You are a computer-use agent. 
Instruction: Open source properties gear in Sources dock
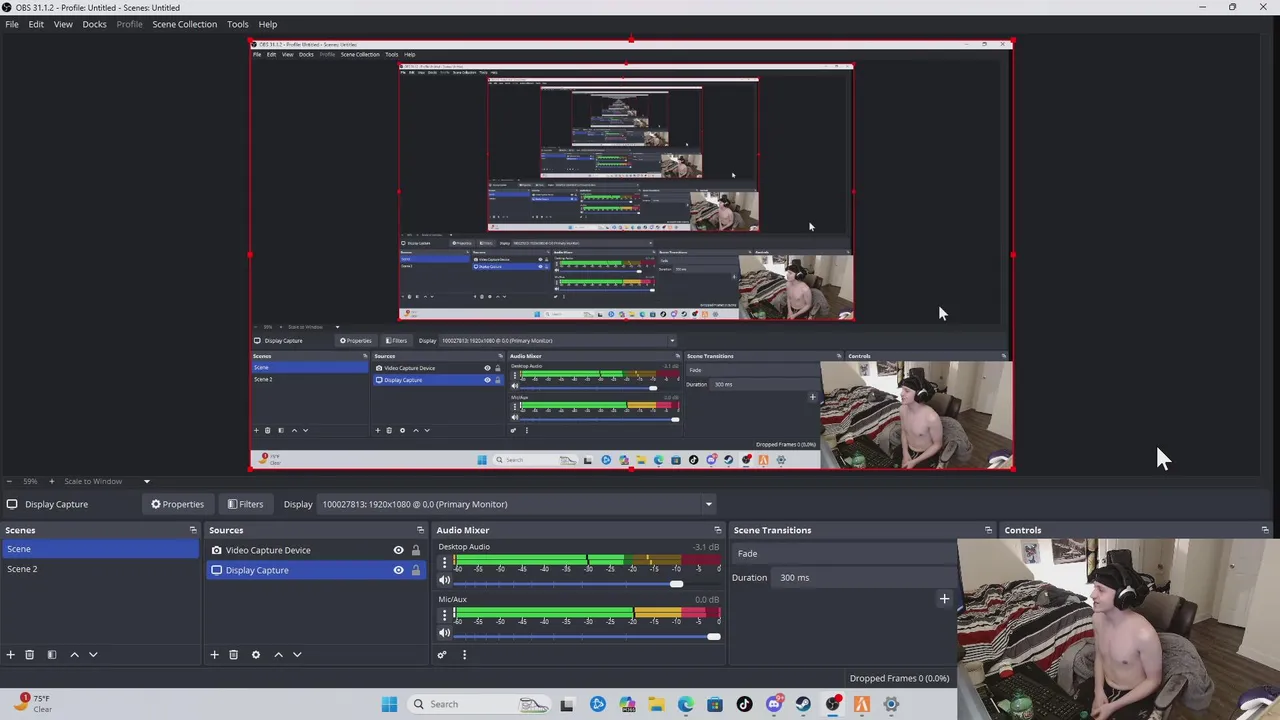[x=256, y=654]
